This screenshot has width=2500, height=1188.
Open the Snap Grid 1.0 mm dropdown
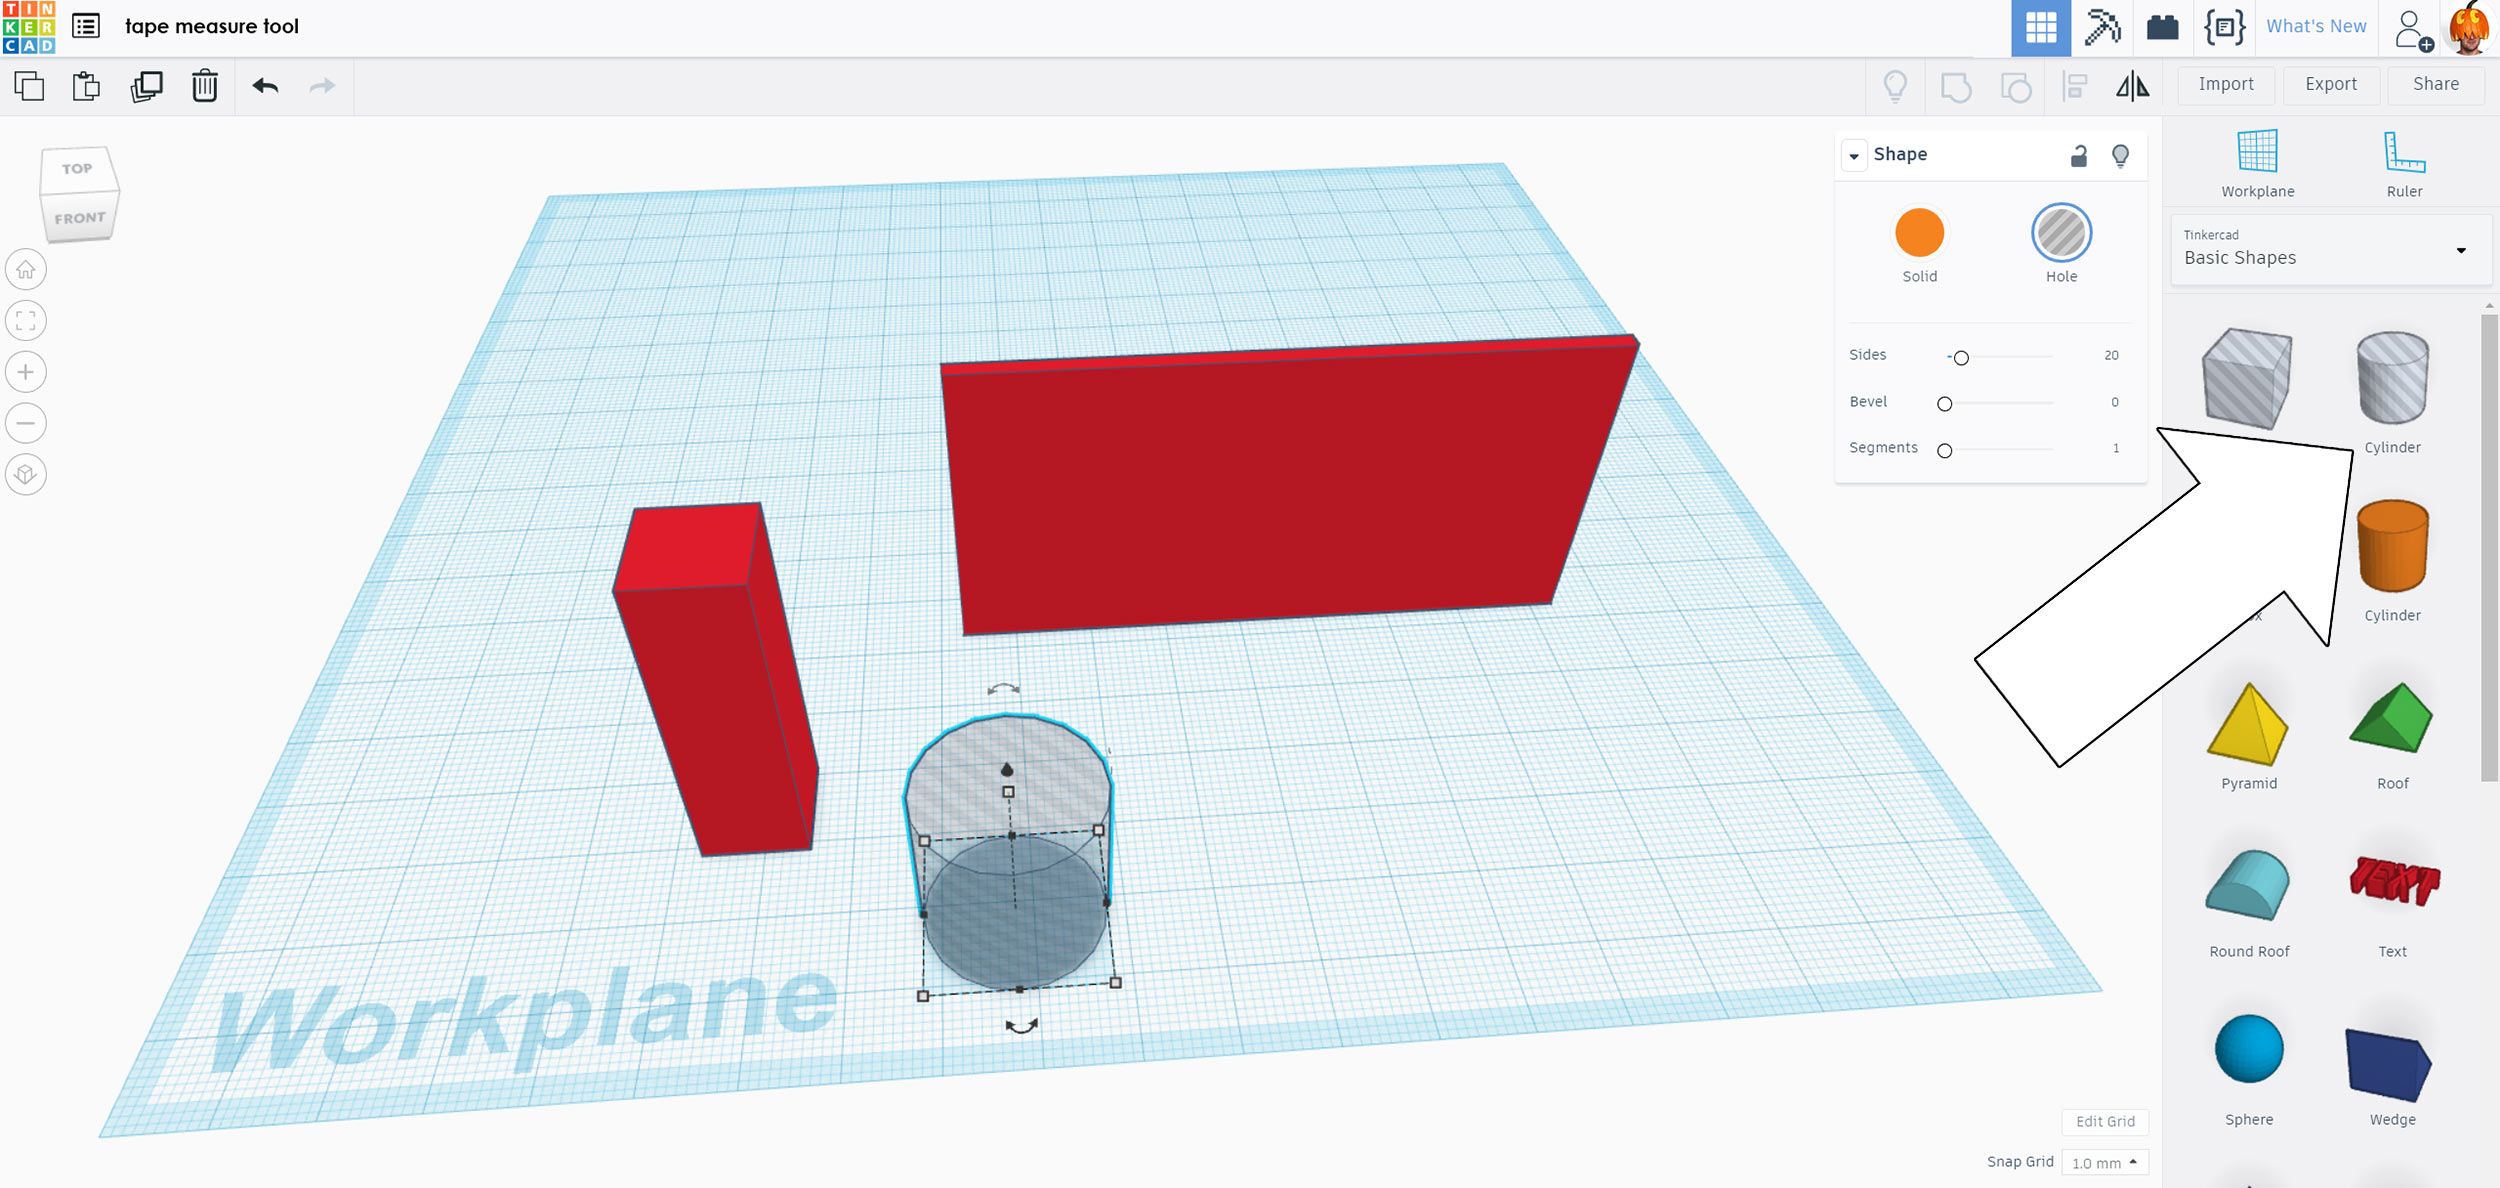click(2105, 1163)
